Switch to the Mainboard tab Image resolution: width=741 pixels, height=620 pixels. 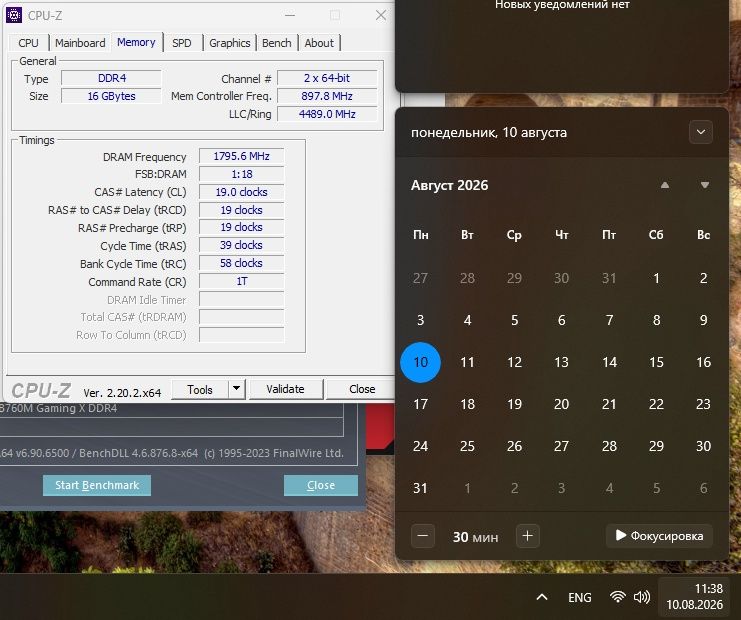(80, 43)
